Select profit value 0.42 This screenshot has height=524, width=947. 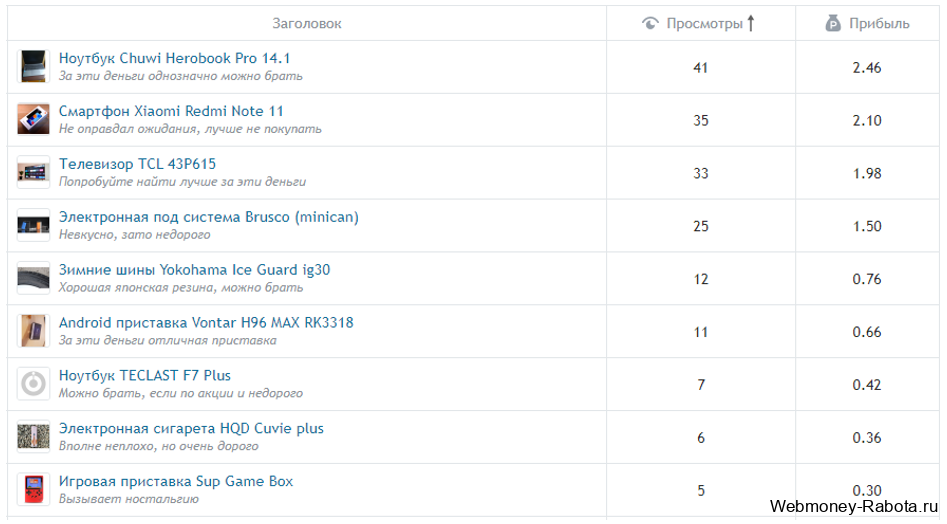tap(867, 385)
